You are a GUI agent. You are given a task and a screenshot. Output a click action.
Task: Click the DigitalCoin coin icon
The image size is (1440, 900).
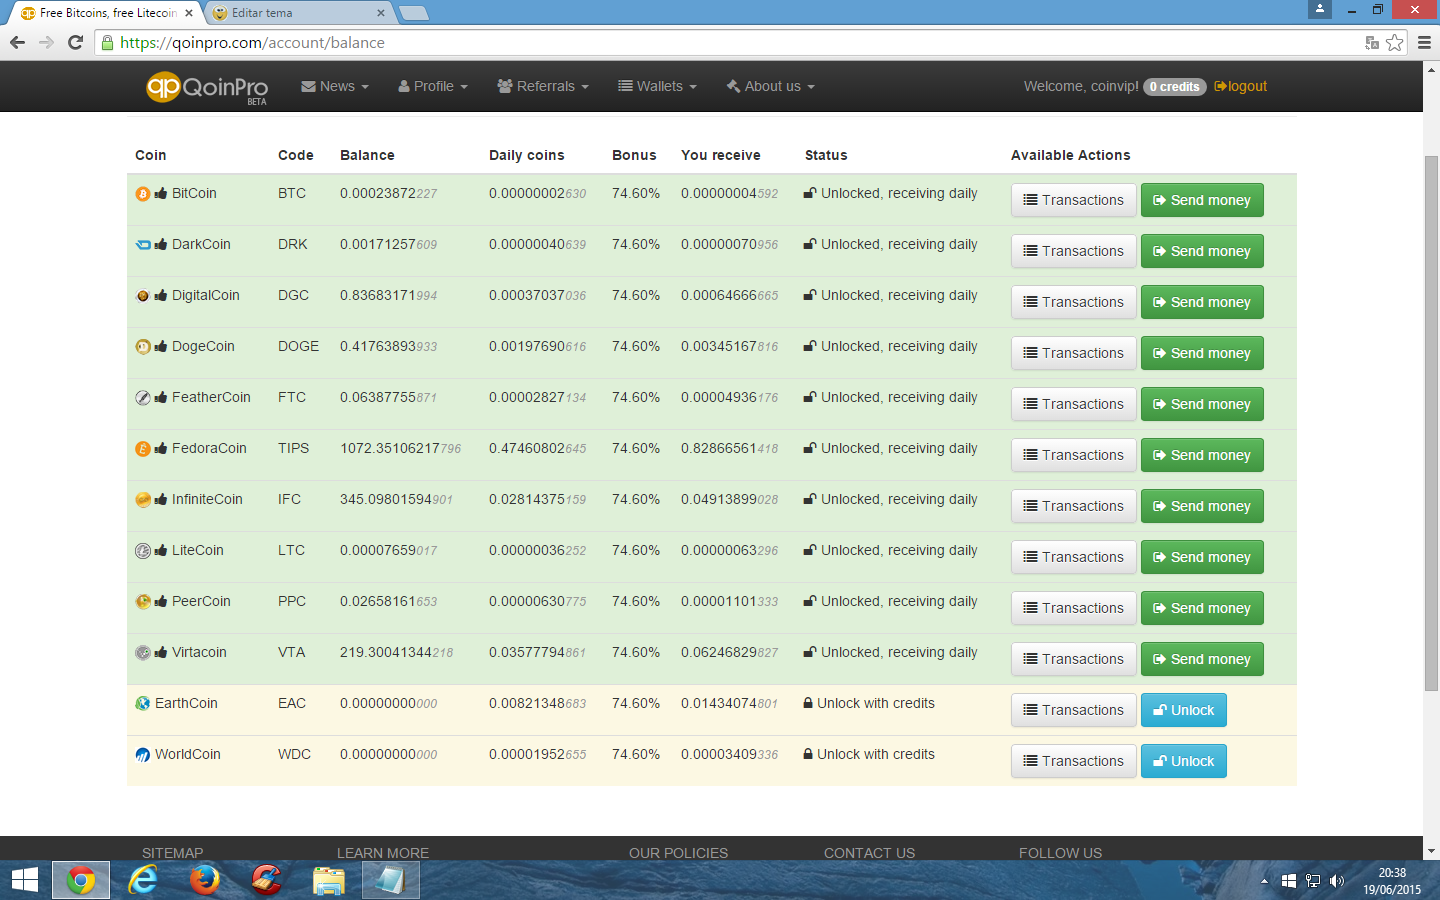(x=143, y=296)
